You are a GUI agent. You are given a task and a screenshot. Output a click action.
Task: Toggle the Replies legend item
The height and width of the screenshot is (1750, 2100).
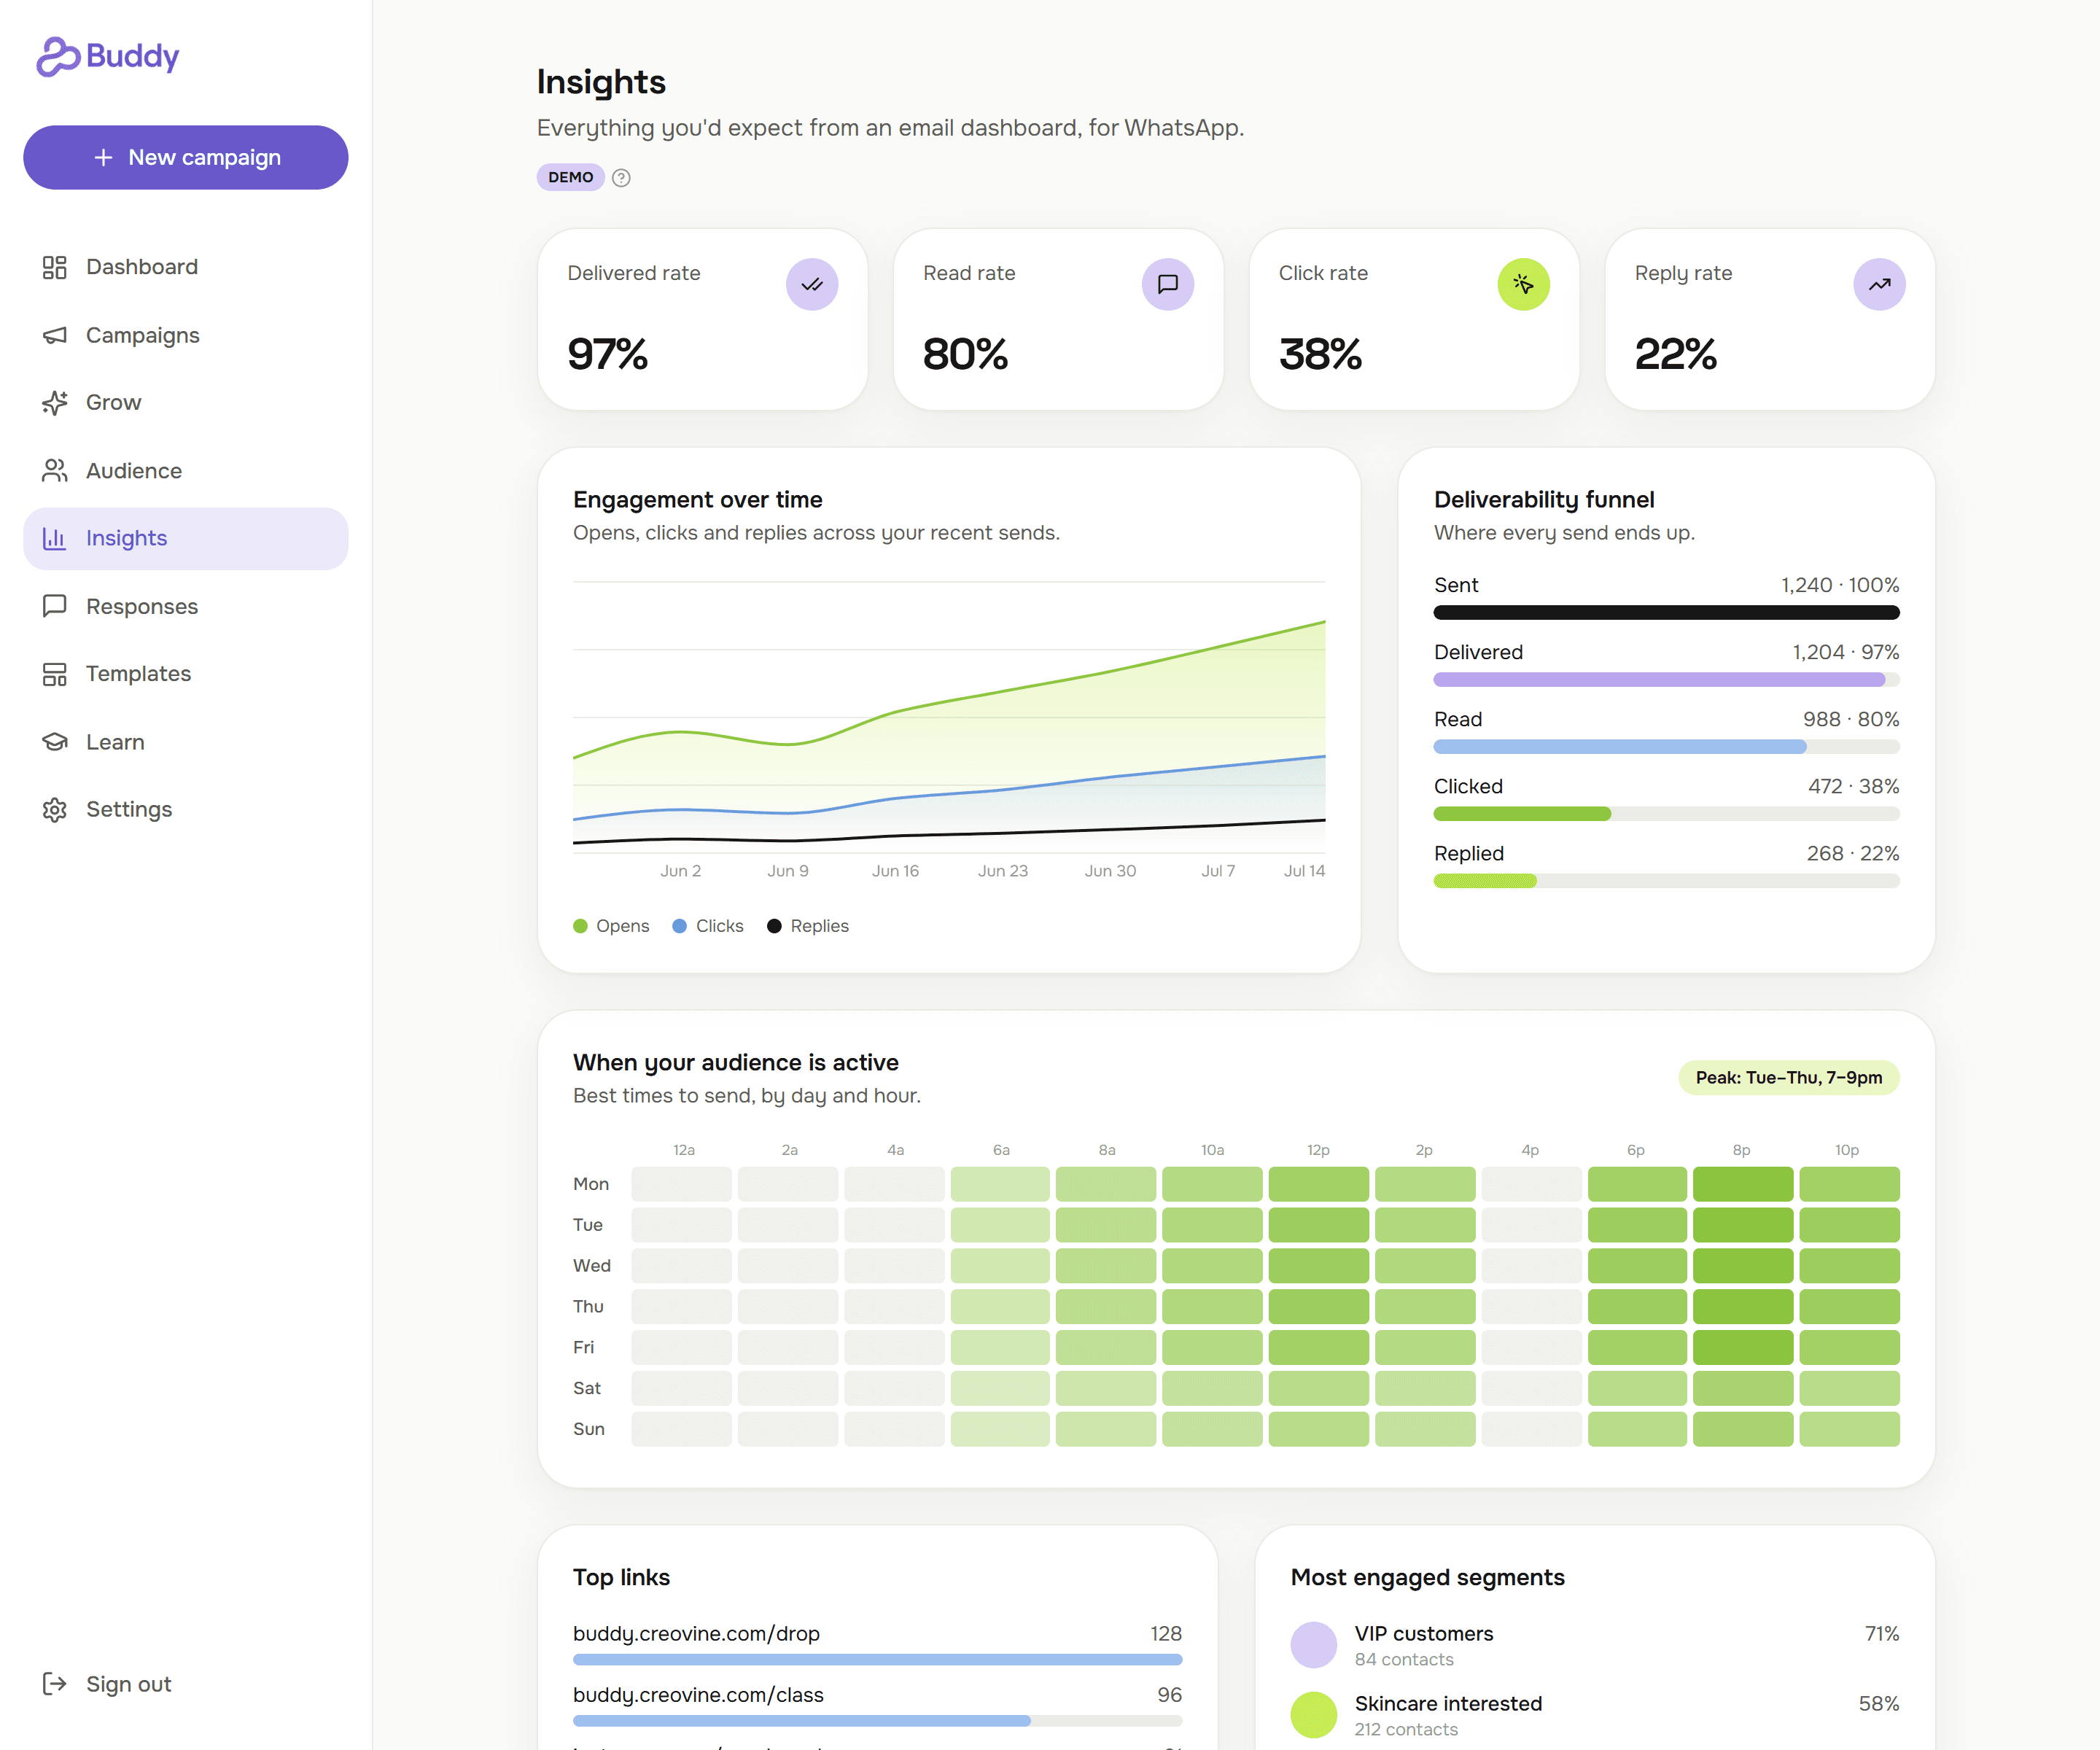[808, 926]
